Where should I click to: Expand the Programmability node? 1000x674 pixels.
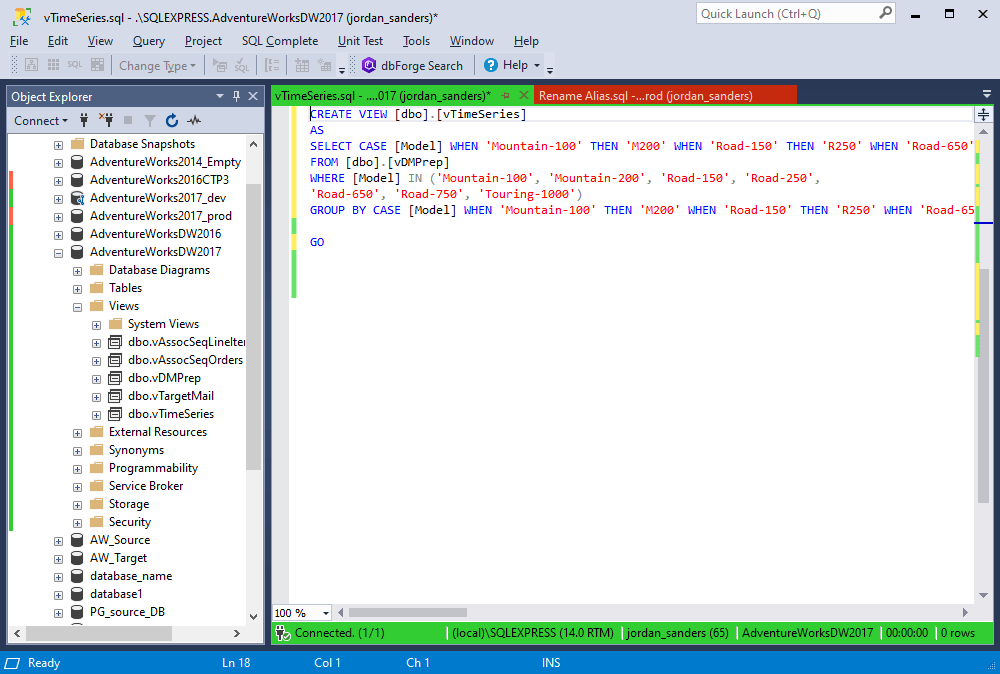pyautogui.click(x=78, y=468)
